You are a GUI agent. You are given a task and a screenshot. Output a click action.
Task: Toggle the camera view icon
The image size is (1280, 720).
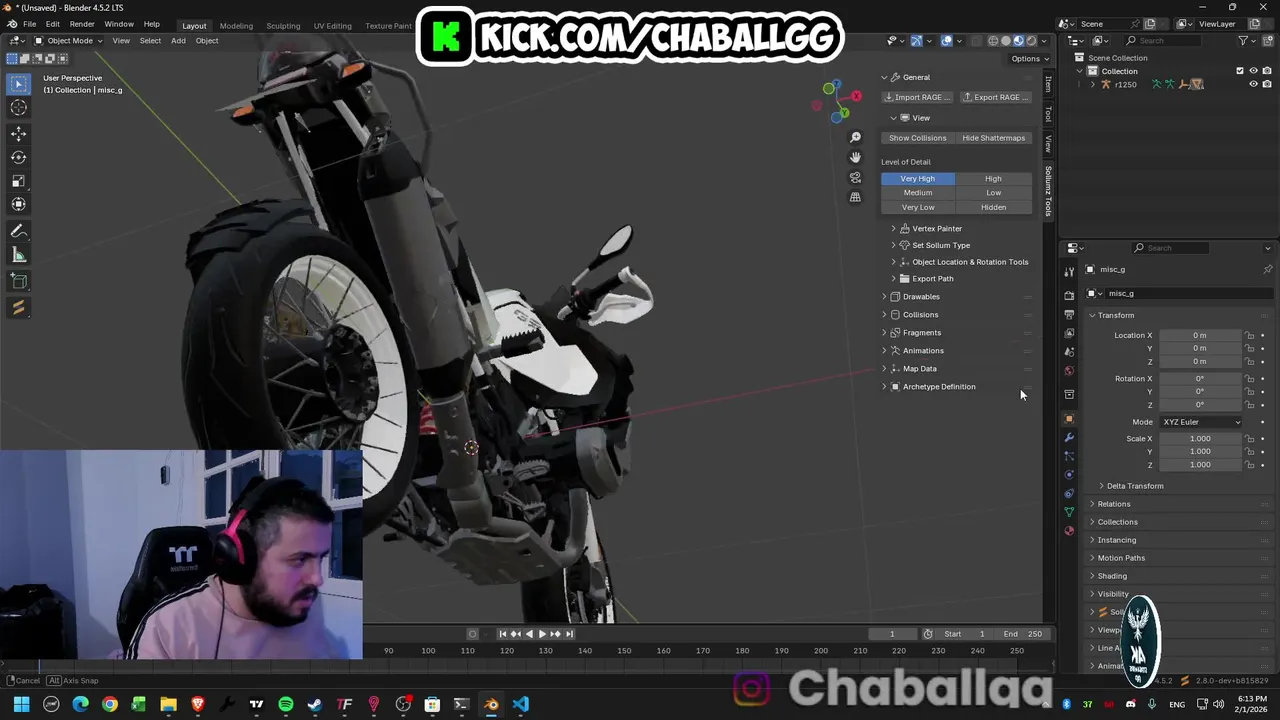click(855, 177)
